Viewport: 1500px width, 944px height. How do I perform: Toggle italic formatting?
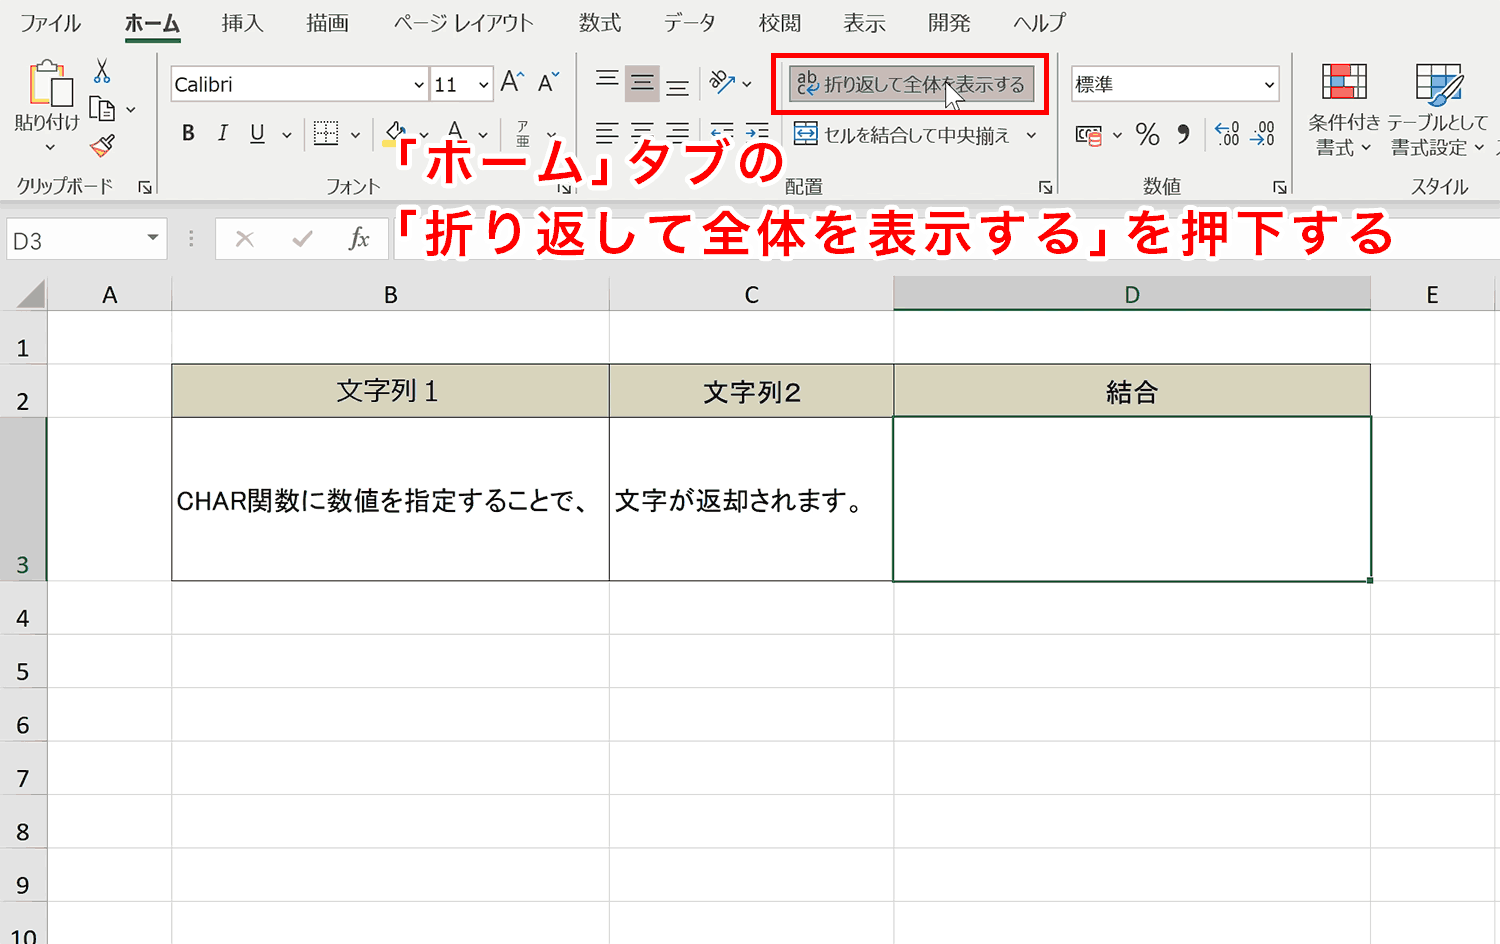tap(223, 133)
